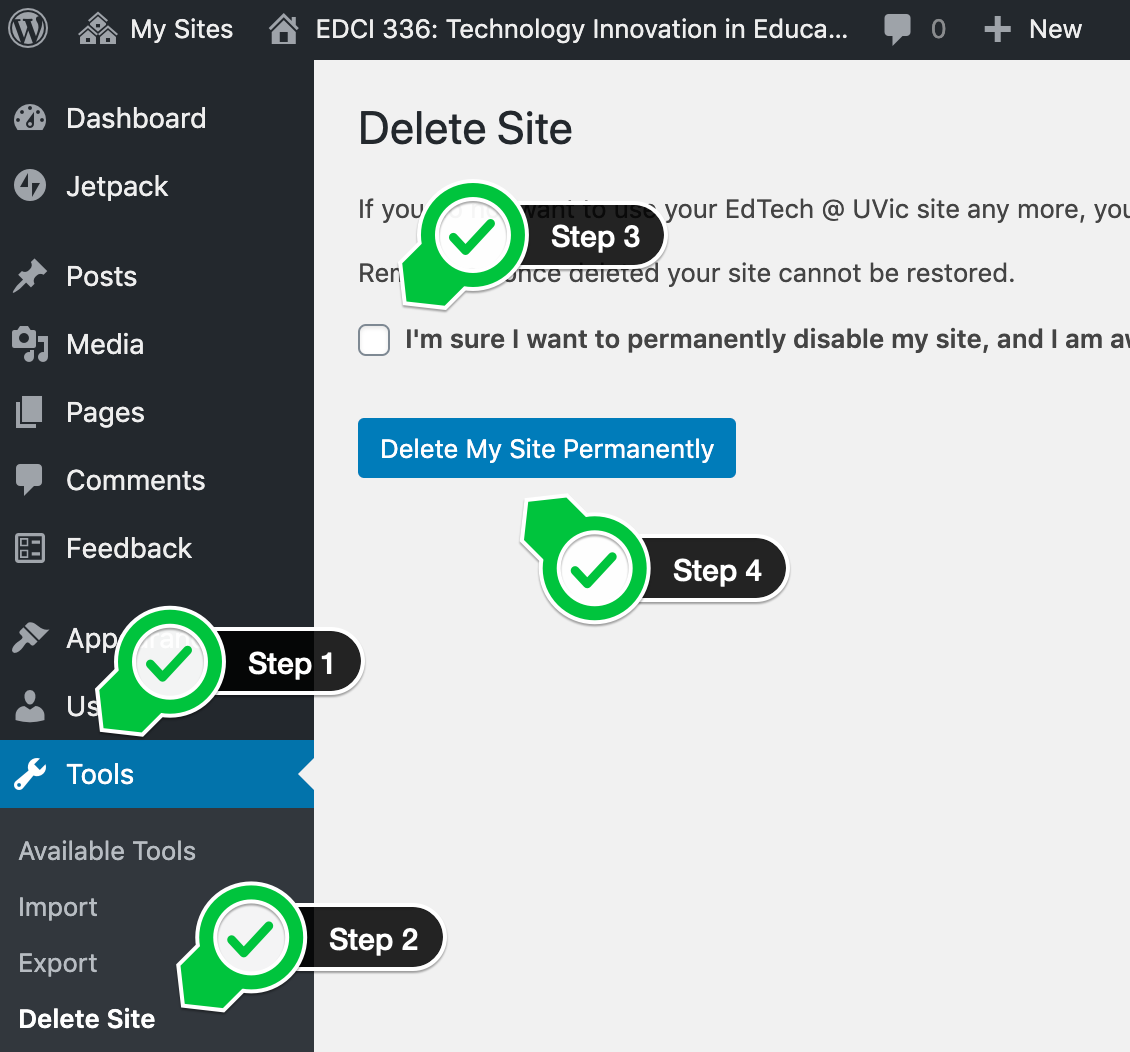Screen dimensions: 1130x1052
Task: Click the WordPress logo icon
Action: coord(28,29)
